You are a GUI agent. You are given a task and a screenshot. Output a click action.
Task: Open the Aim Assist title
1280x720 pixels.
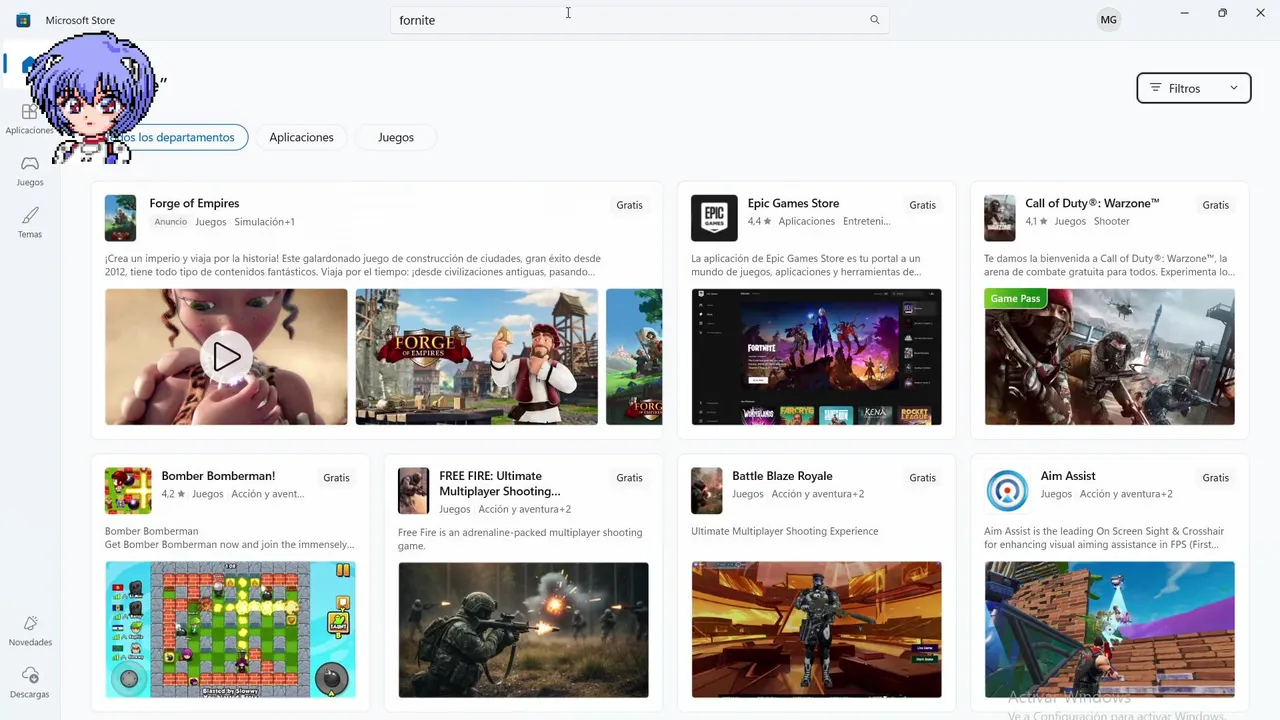(x=1068, y=476)
